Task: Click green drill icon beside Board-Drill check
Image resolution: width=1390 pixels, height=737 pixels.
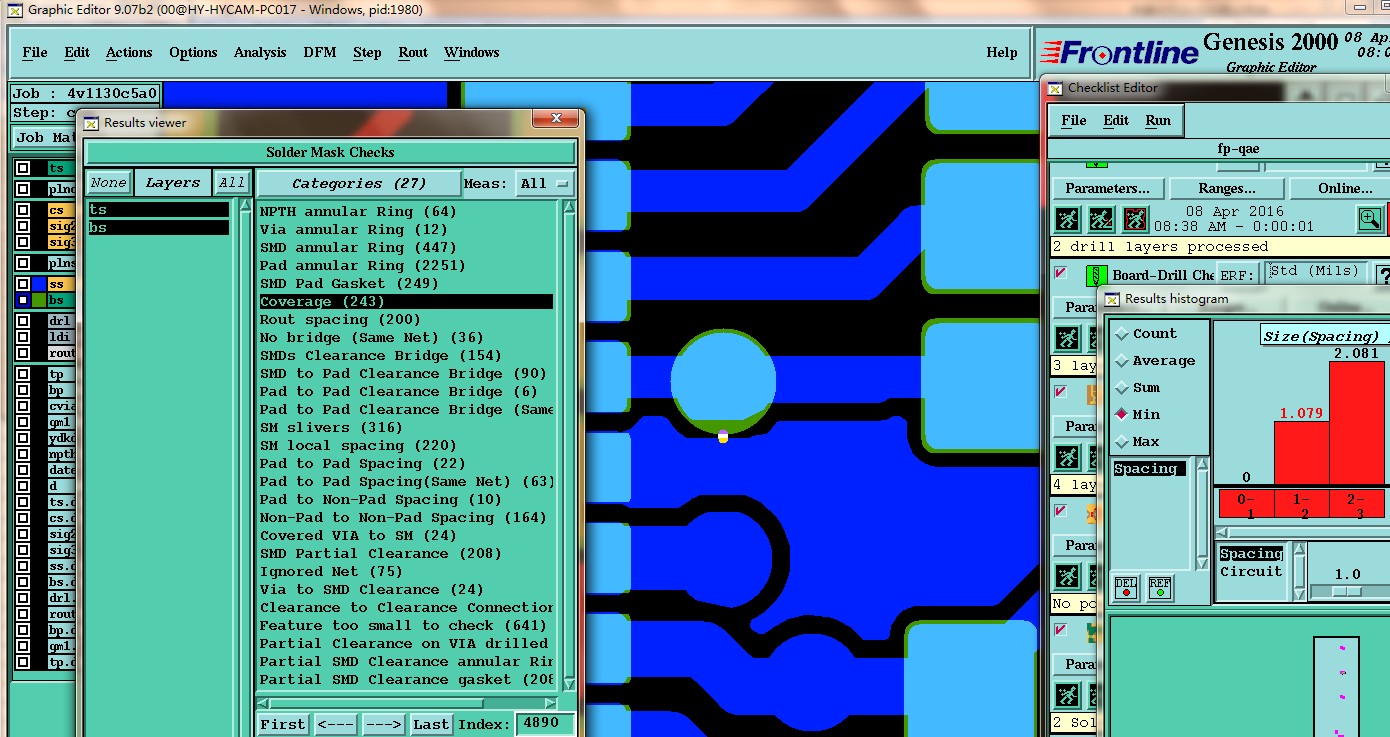Action: click(1096, 275)
